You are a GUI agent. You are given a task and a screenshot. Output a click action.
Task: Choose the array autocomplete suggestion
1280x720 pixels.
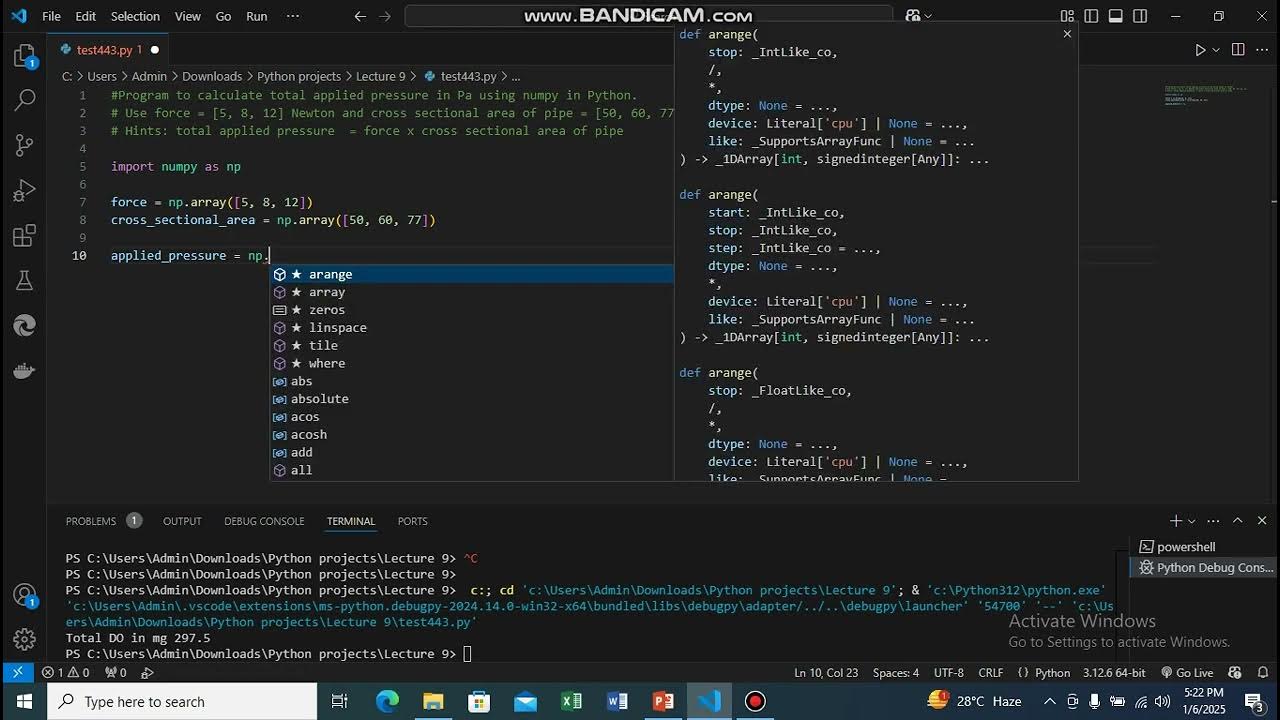472,292
